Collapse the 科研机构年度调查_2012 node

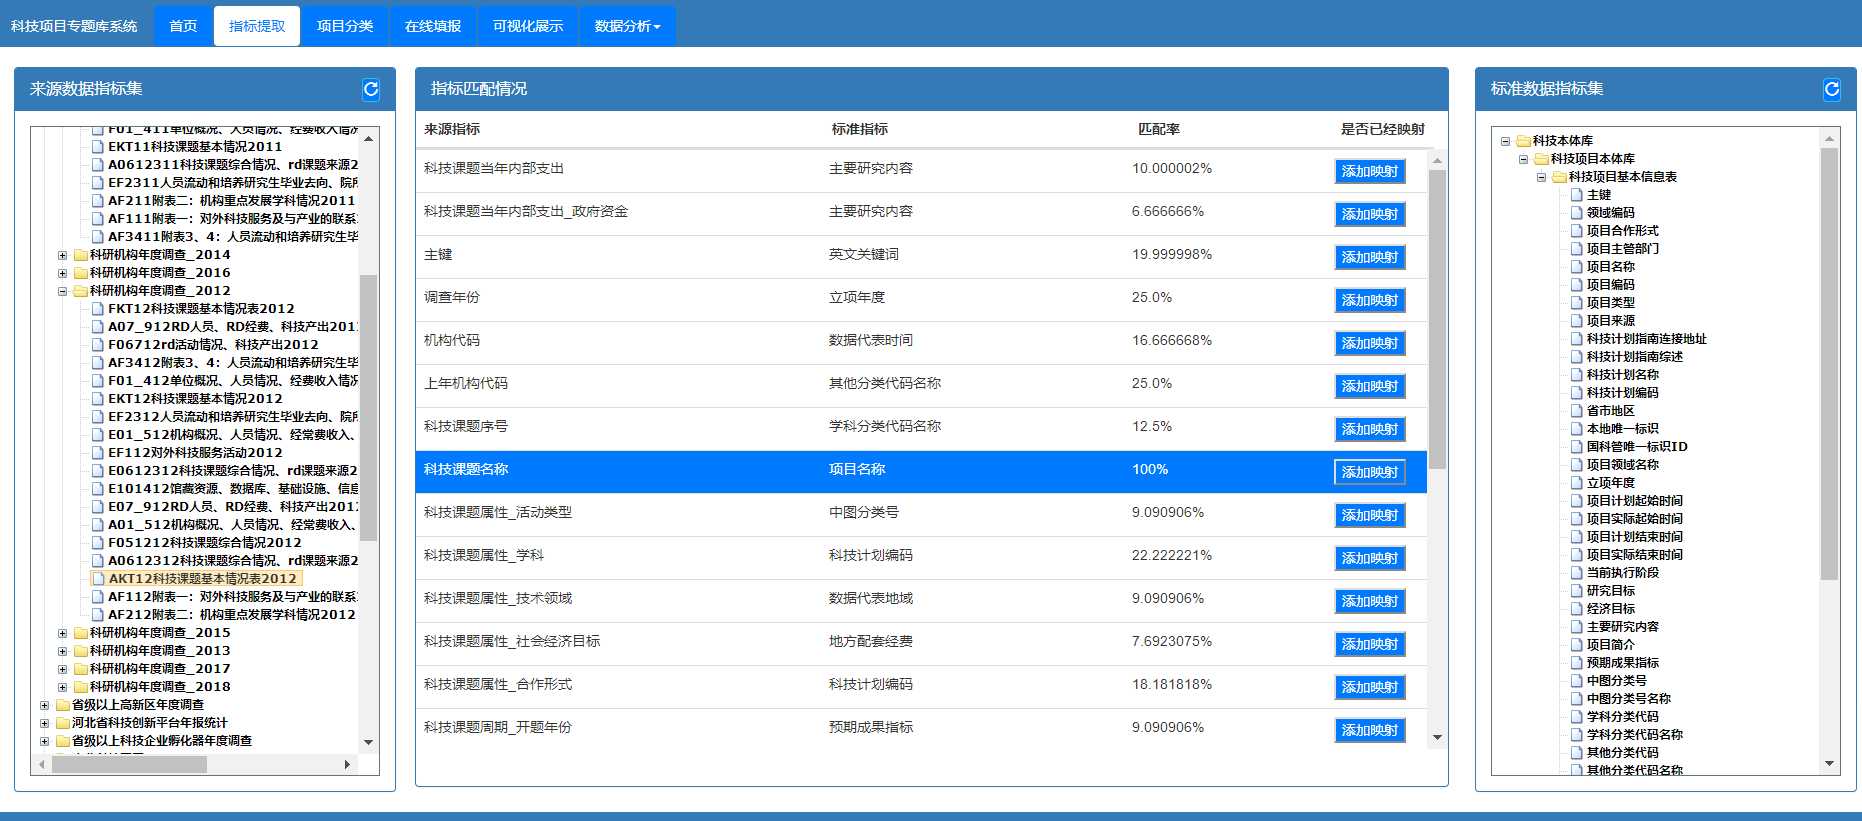[62, 292]
